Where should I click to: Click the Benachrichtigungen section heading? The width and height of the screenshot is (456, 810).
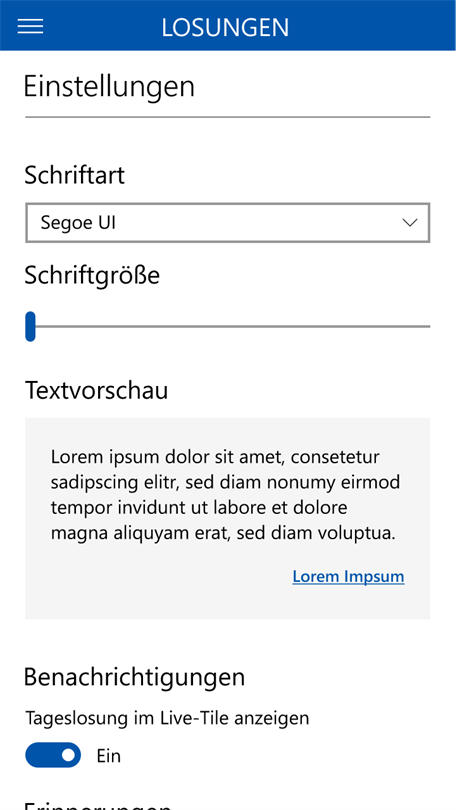pos(134,677)
